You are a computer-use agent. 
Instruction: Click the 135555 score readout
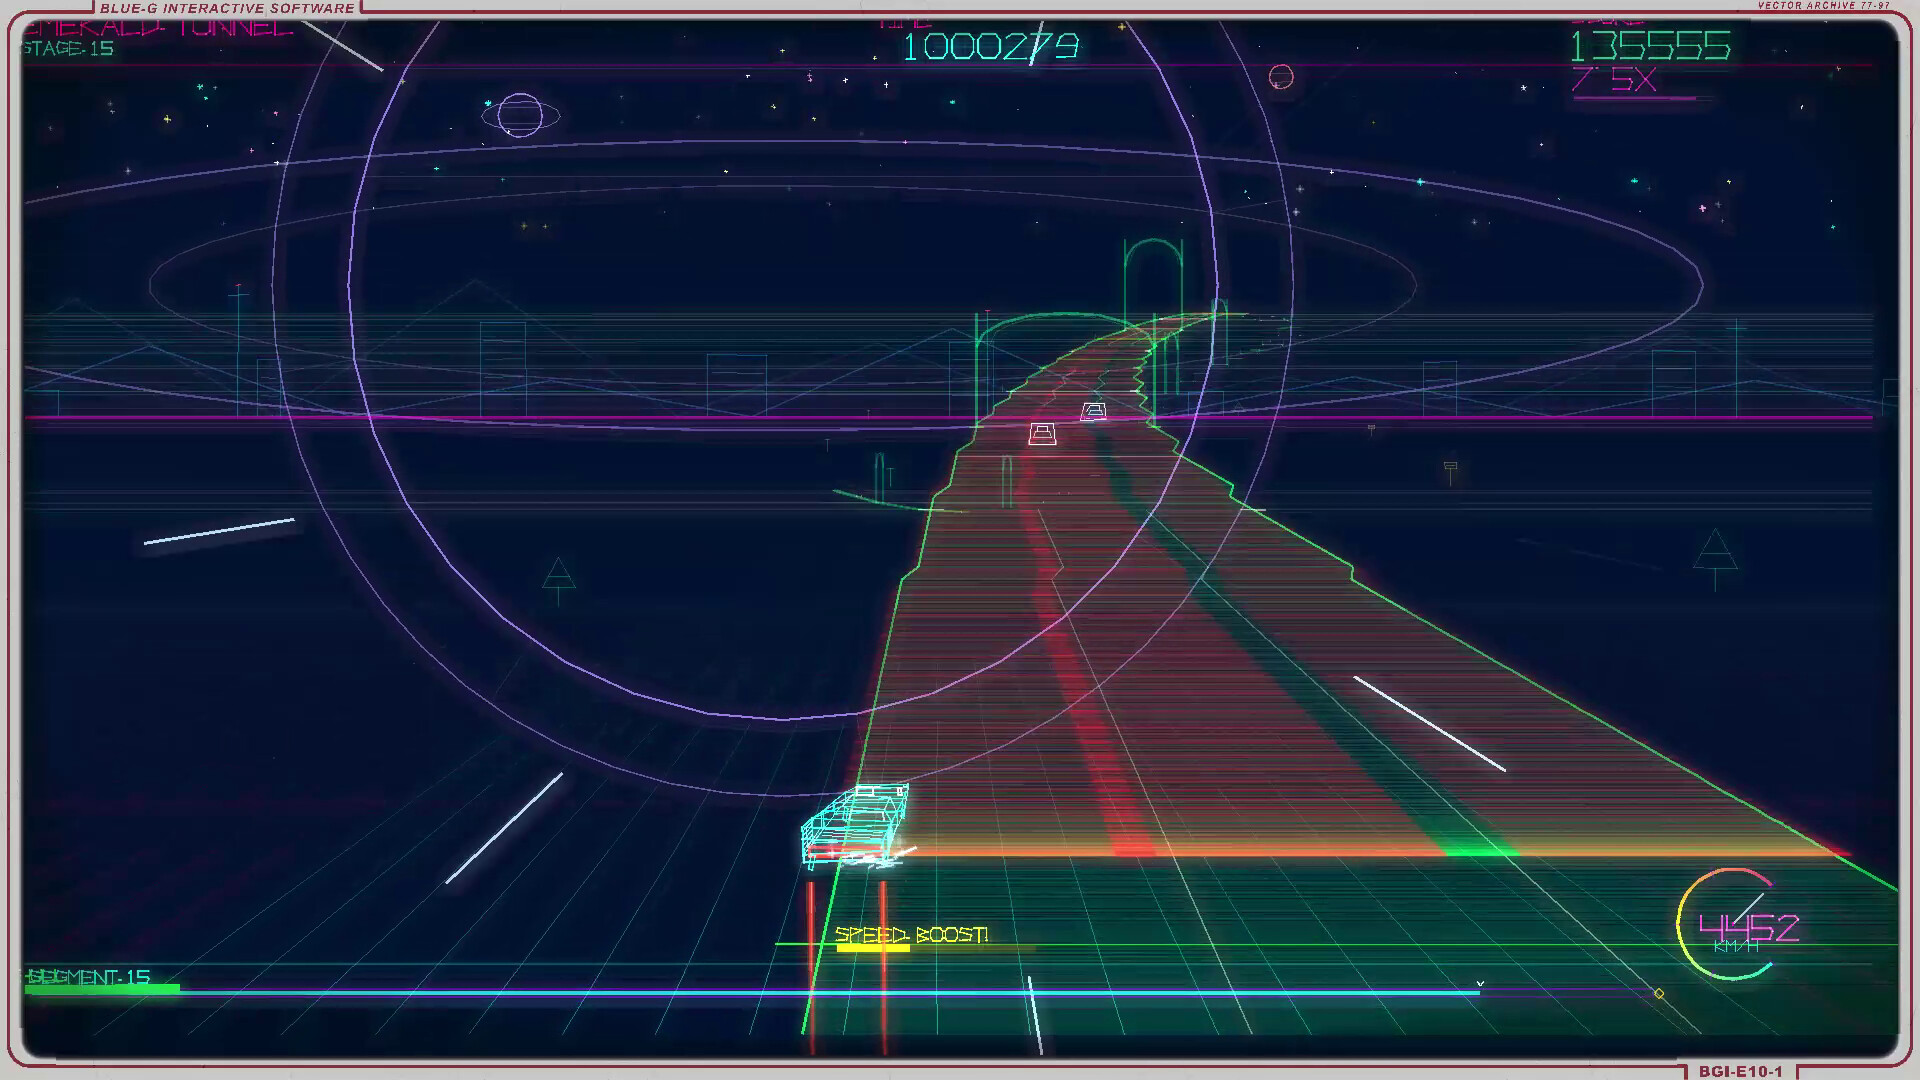(x=1650, y=46)
